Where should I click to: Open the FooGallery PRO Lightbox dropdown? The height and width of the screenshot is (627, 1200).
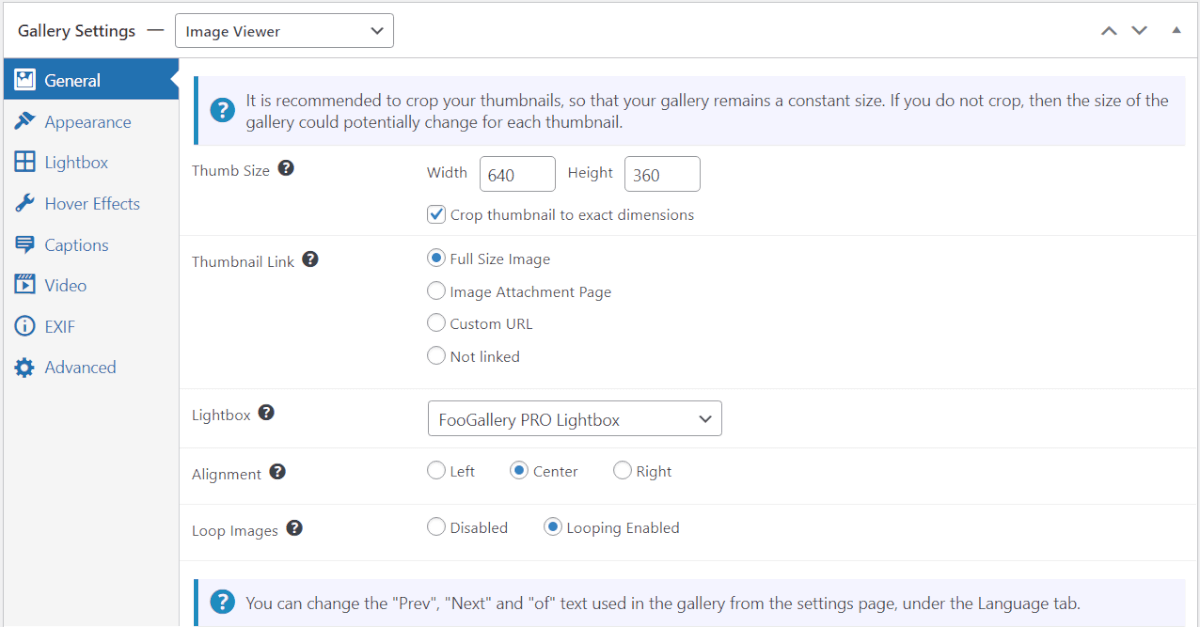[x=574, y=419]
